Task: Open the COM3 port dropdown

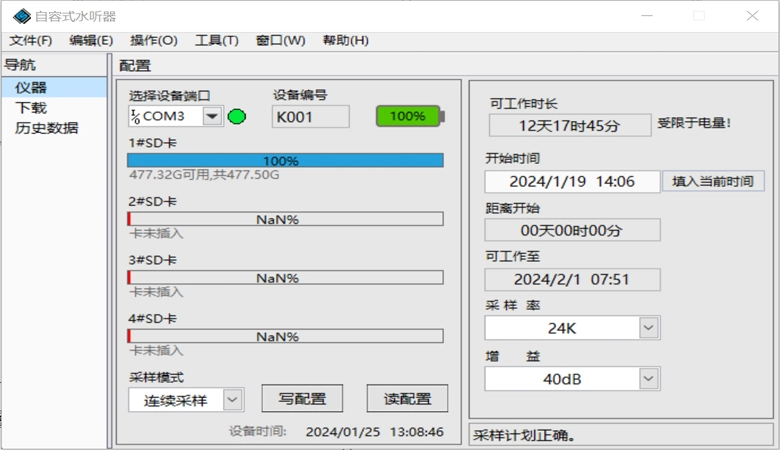Action: click(x=212, y=116)
